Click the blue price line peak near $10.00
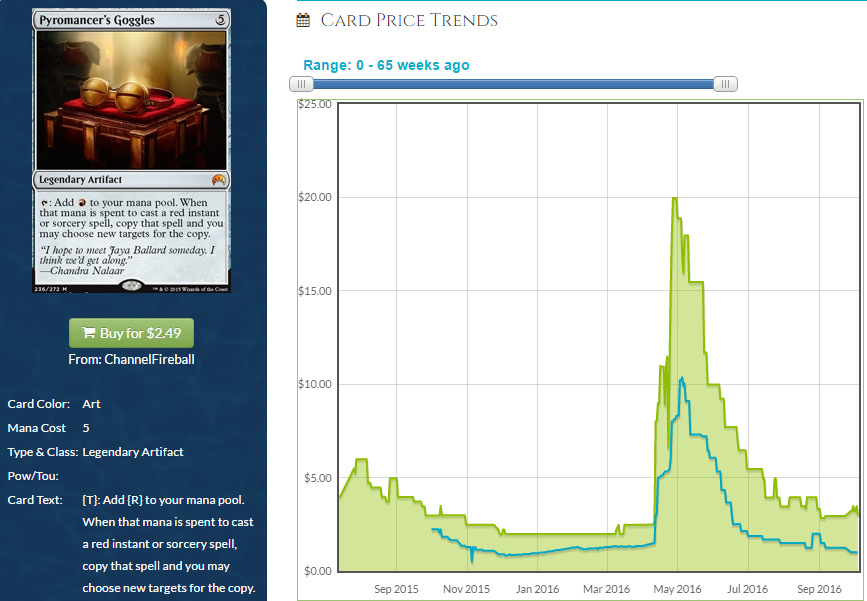Image resolution: width=867 pixels, height=601 pixels. point(682,378)
